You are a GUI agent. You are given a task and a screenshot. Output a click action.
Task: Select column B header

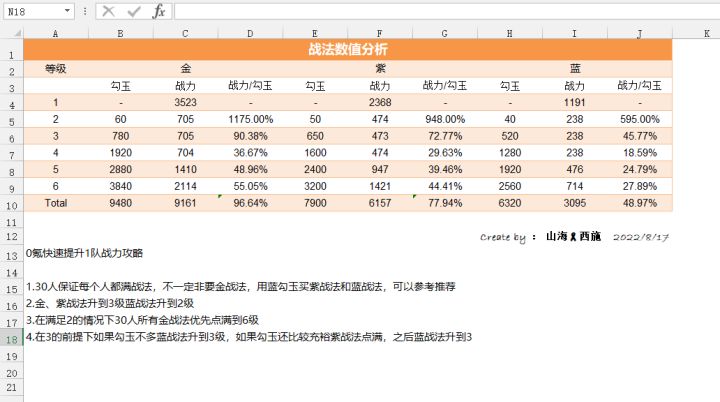point(120,34)
